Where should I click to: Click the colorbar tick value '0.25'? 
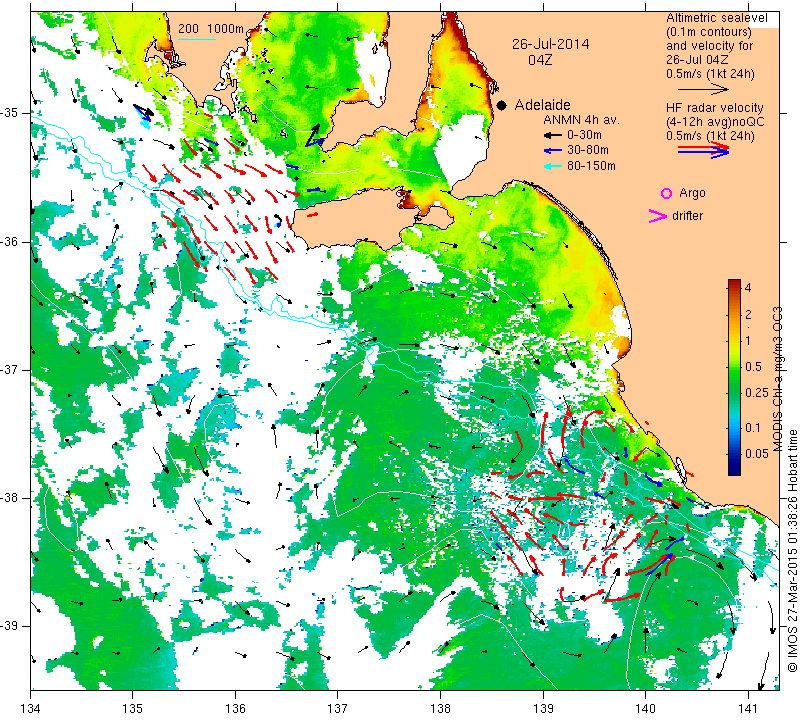756,392
